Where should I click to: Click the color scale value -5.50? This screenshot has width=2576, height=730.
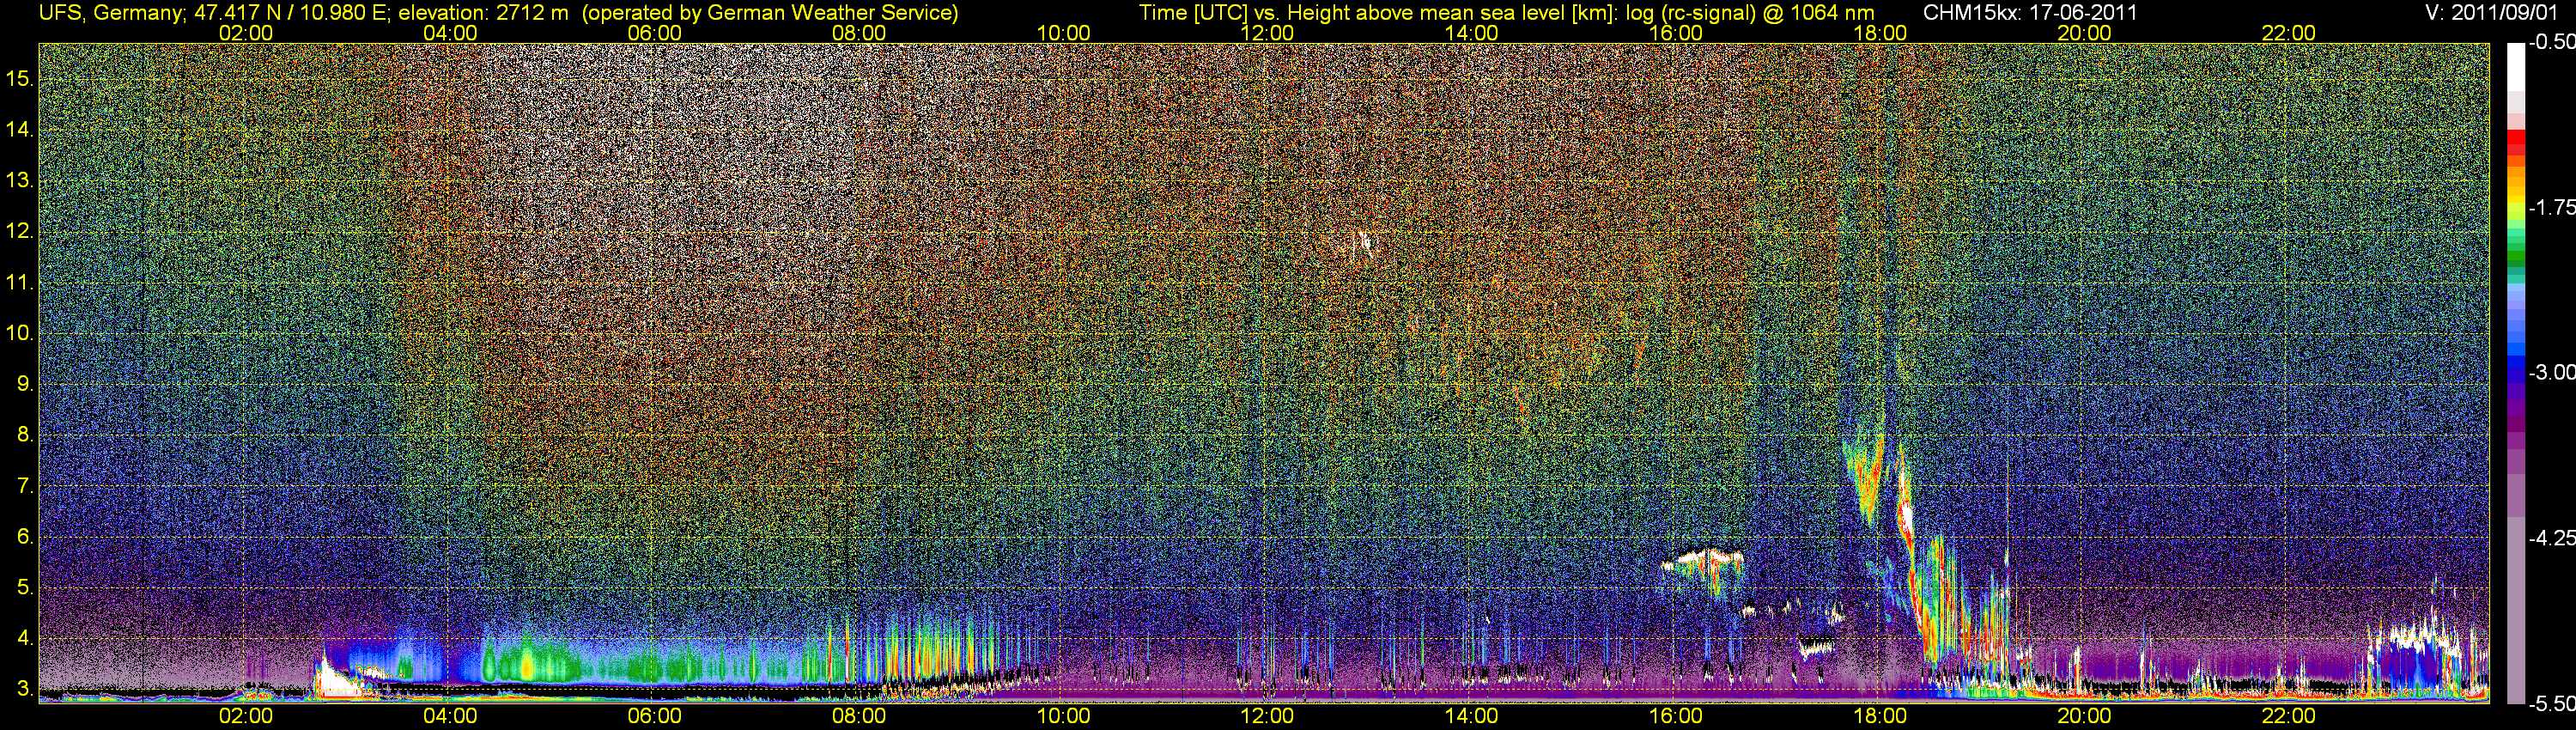[x=2552, y=704]
